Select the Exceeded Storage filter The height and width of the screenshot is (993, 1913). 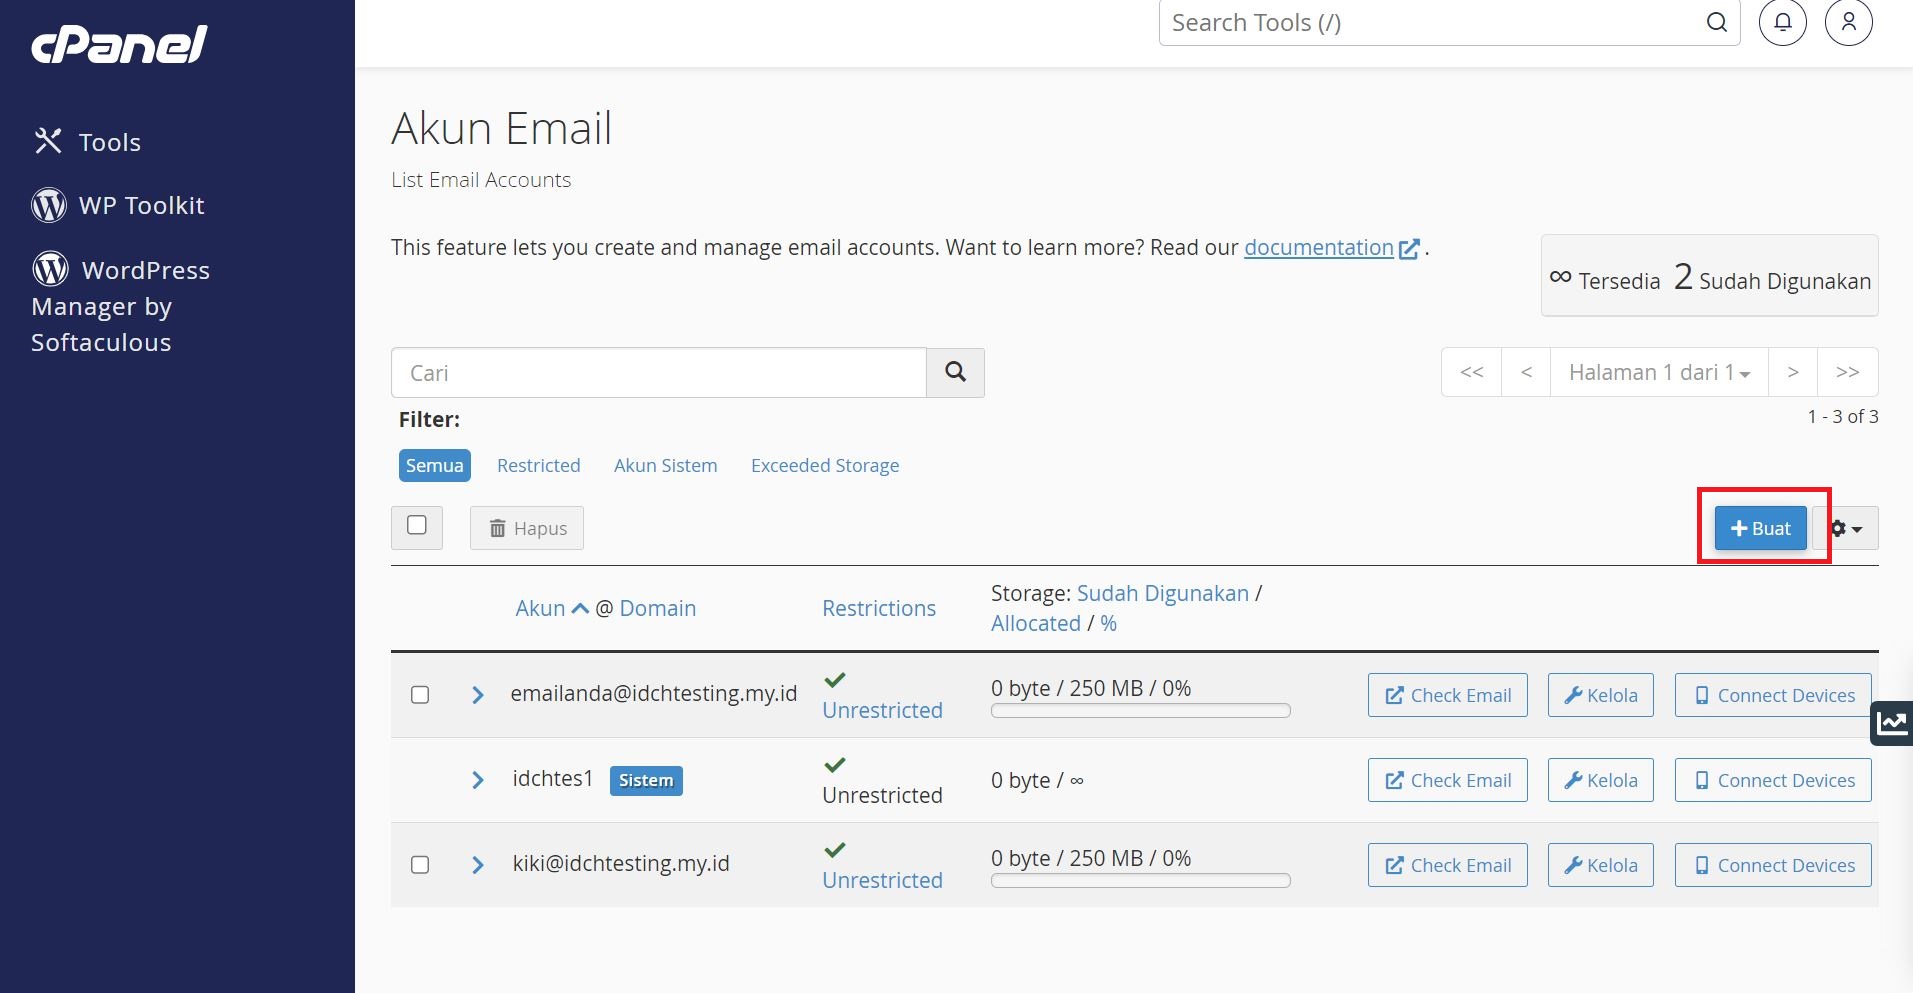pyautogui.click(x=824, y=465)
